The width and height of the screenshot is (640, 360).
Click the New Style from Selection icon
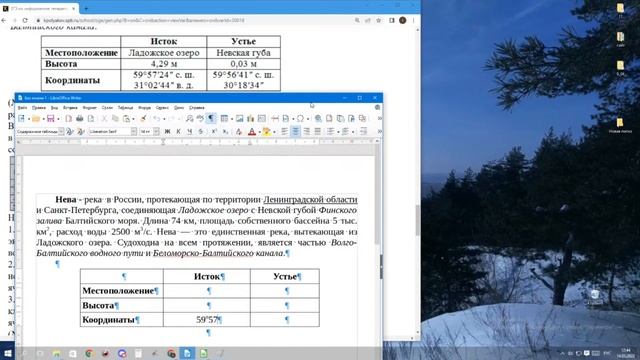pos(81,131)
